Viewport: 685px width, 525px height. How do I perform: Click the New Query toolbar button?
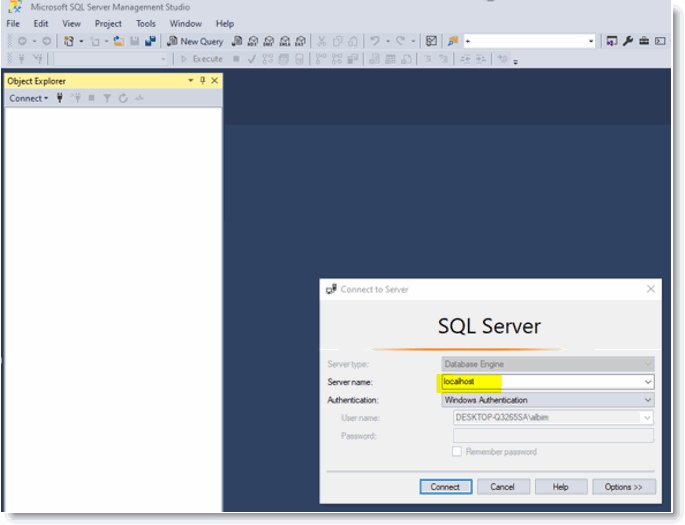point(195,41)
